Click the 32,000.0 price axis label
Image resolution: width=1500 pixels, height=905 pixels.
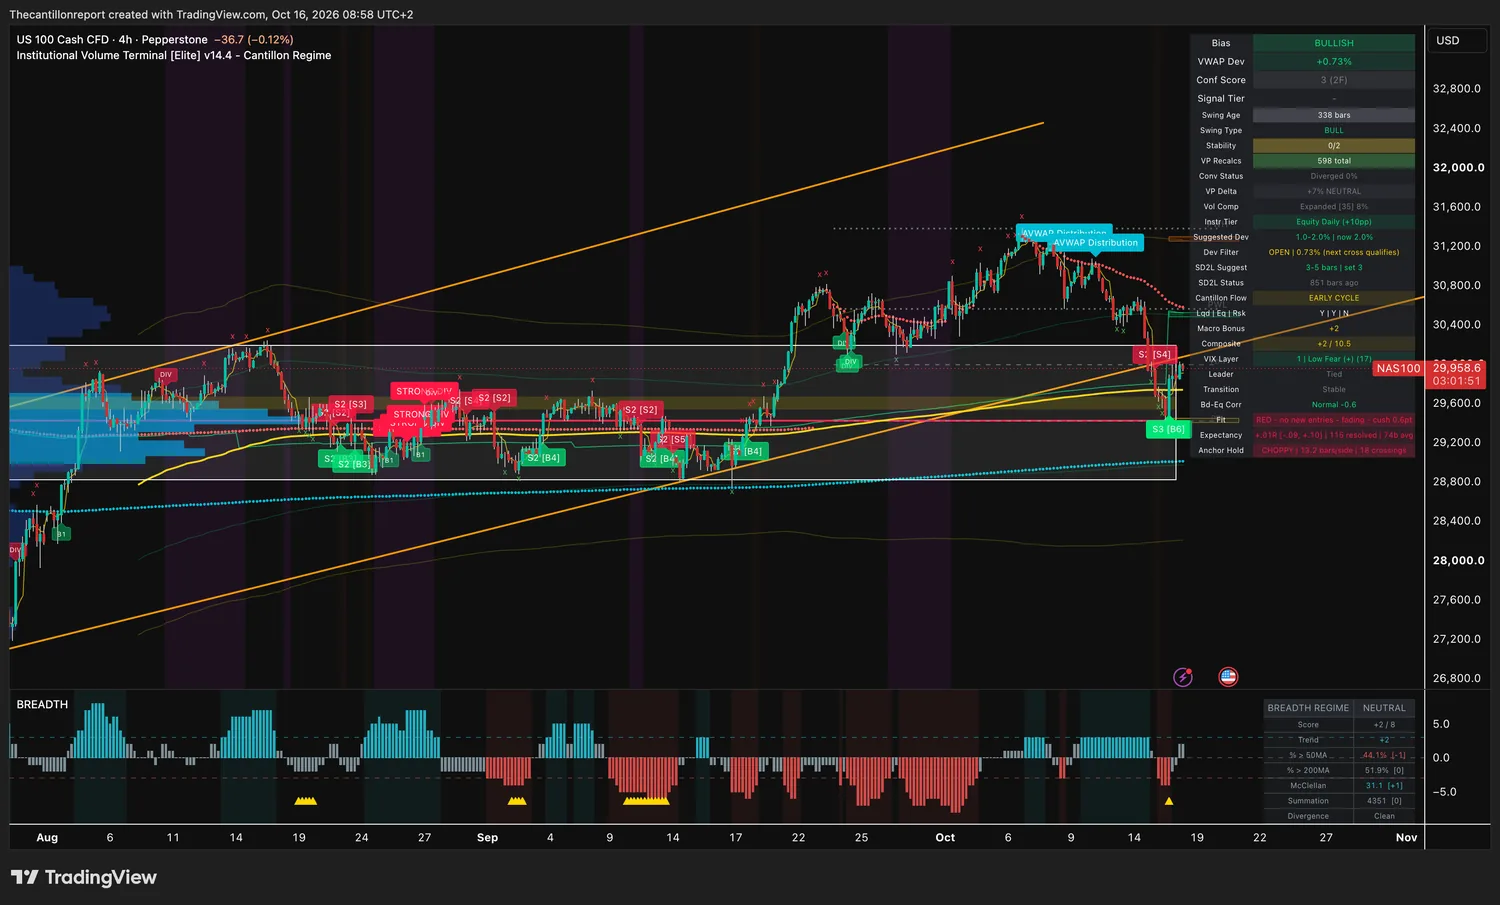[x=1458, y=168]
